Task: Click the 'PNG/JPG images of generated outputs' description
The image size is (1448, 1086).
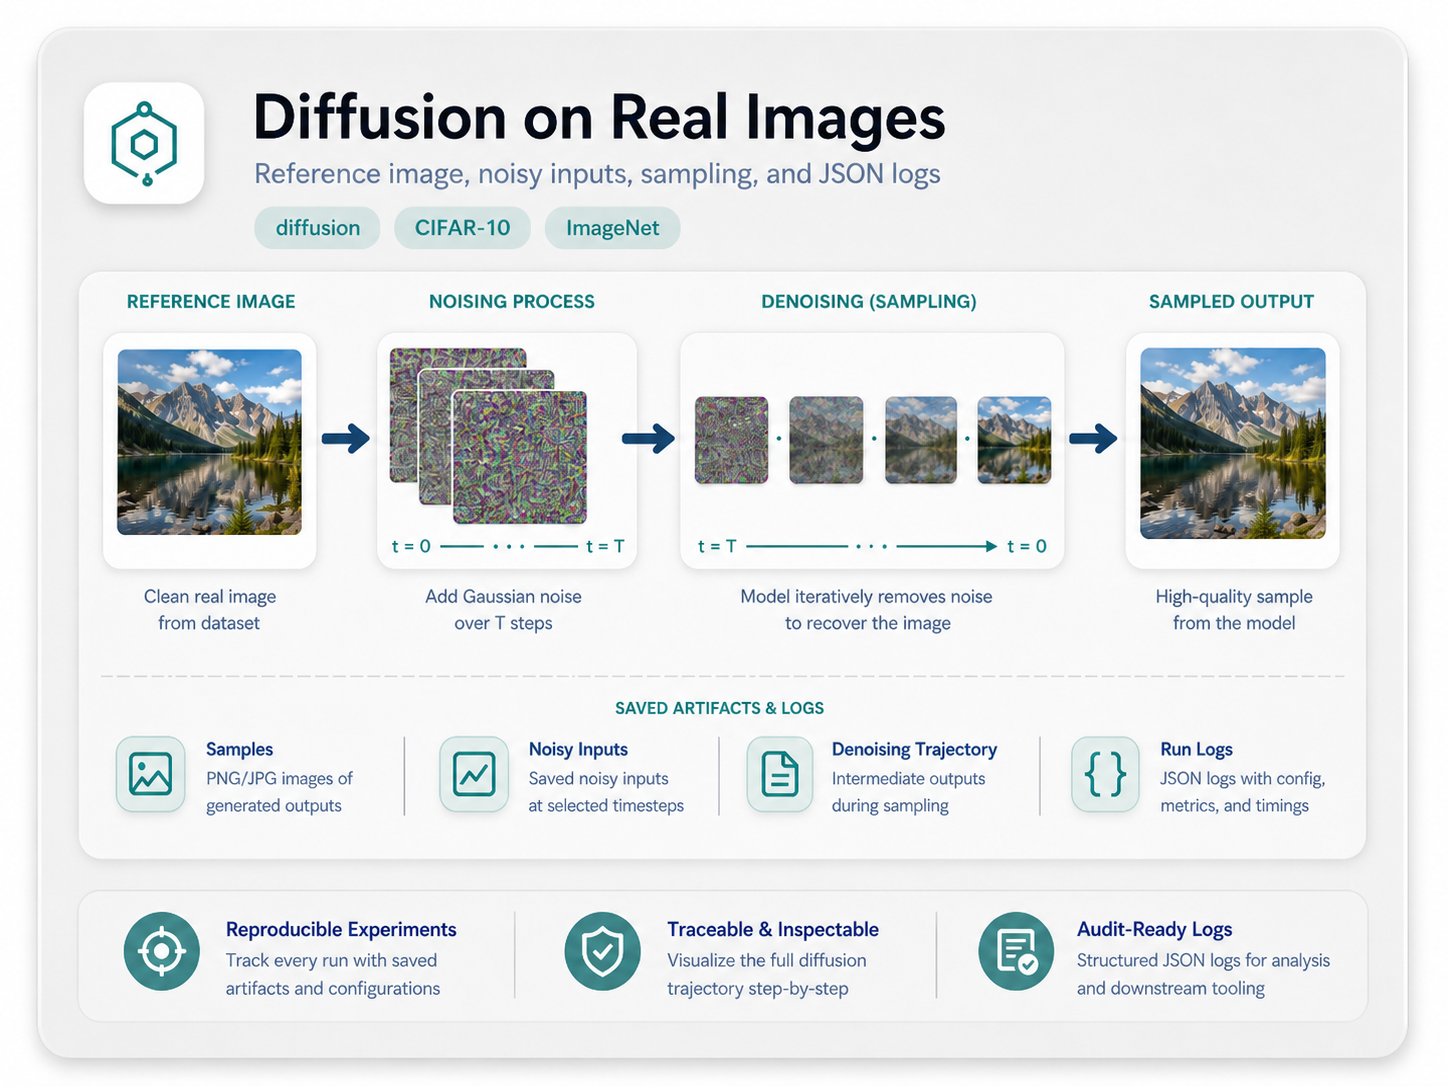Action: pos(279,792)
